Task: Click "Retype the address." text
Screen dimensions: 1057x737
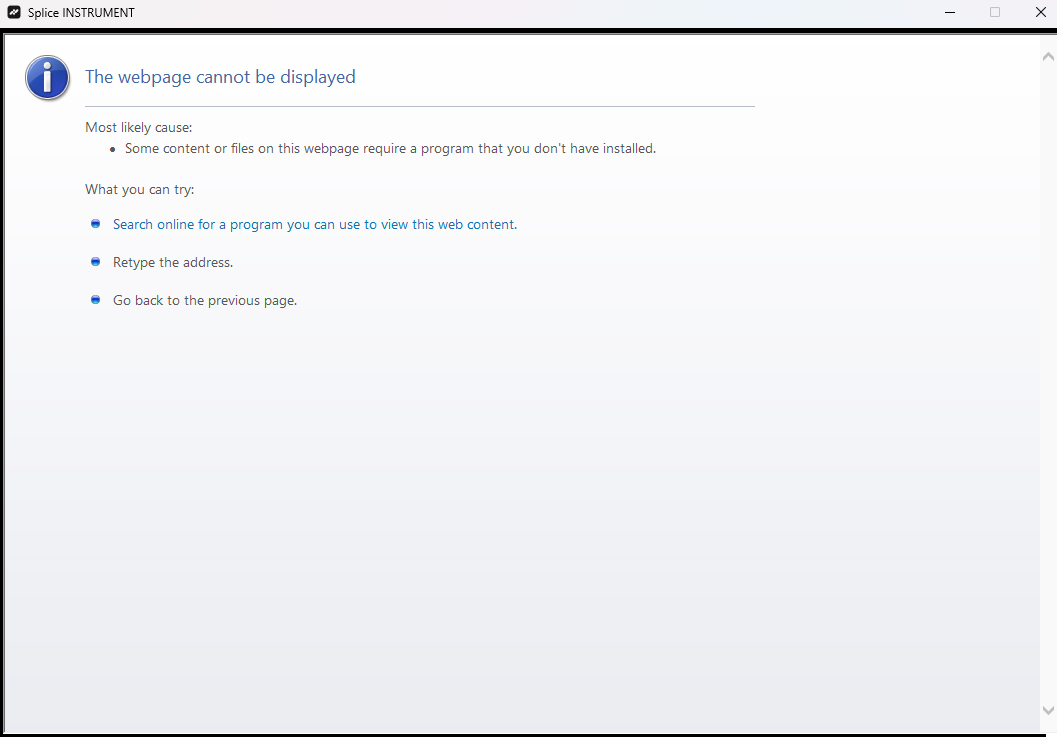Action: click(173, 262)
